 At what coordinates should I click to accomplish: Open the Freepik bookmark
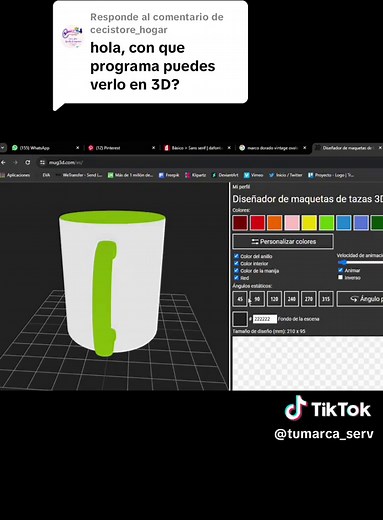(169, 175)
